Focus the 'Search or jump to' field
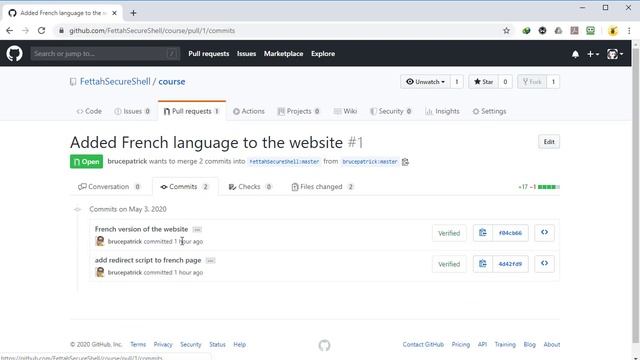The image size is (640, 360). click(x=105, y=53)
